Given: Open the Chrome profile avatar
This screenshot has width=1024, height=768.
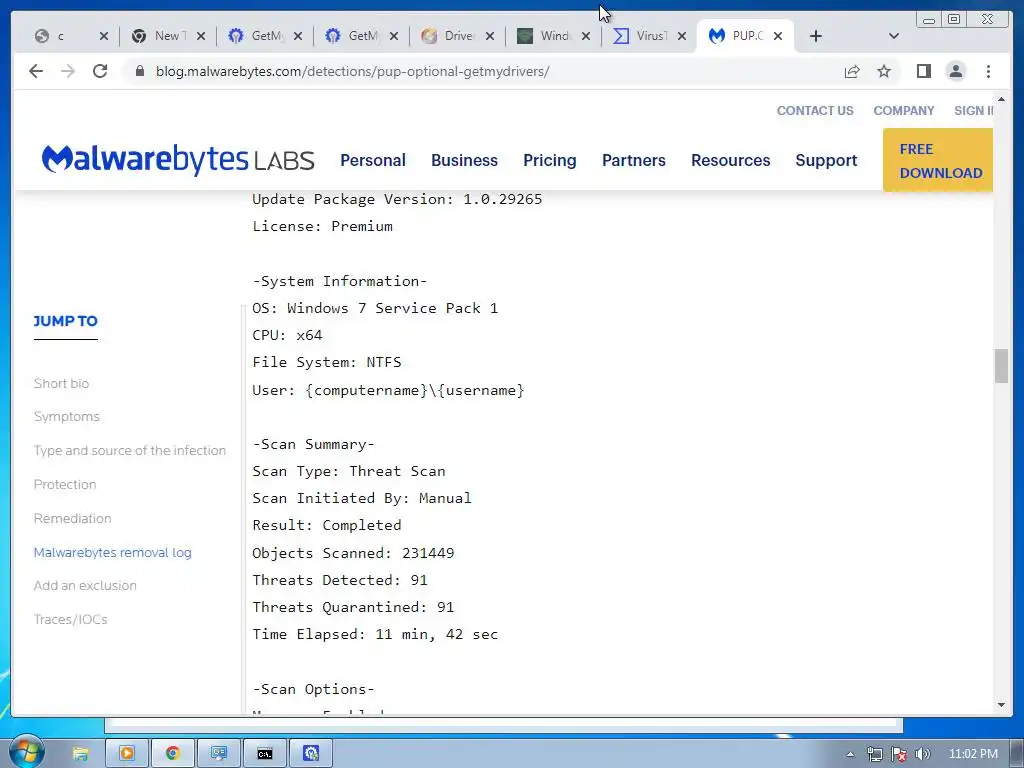Looking at the screenshot, I should point(955,71).
